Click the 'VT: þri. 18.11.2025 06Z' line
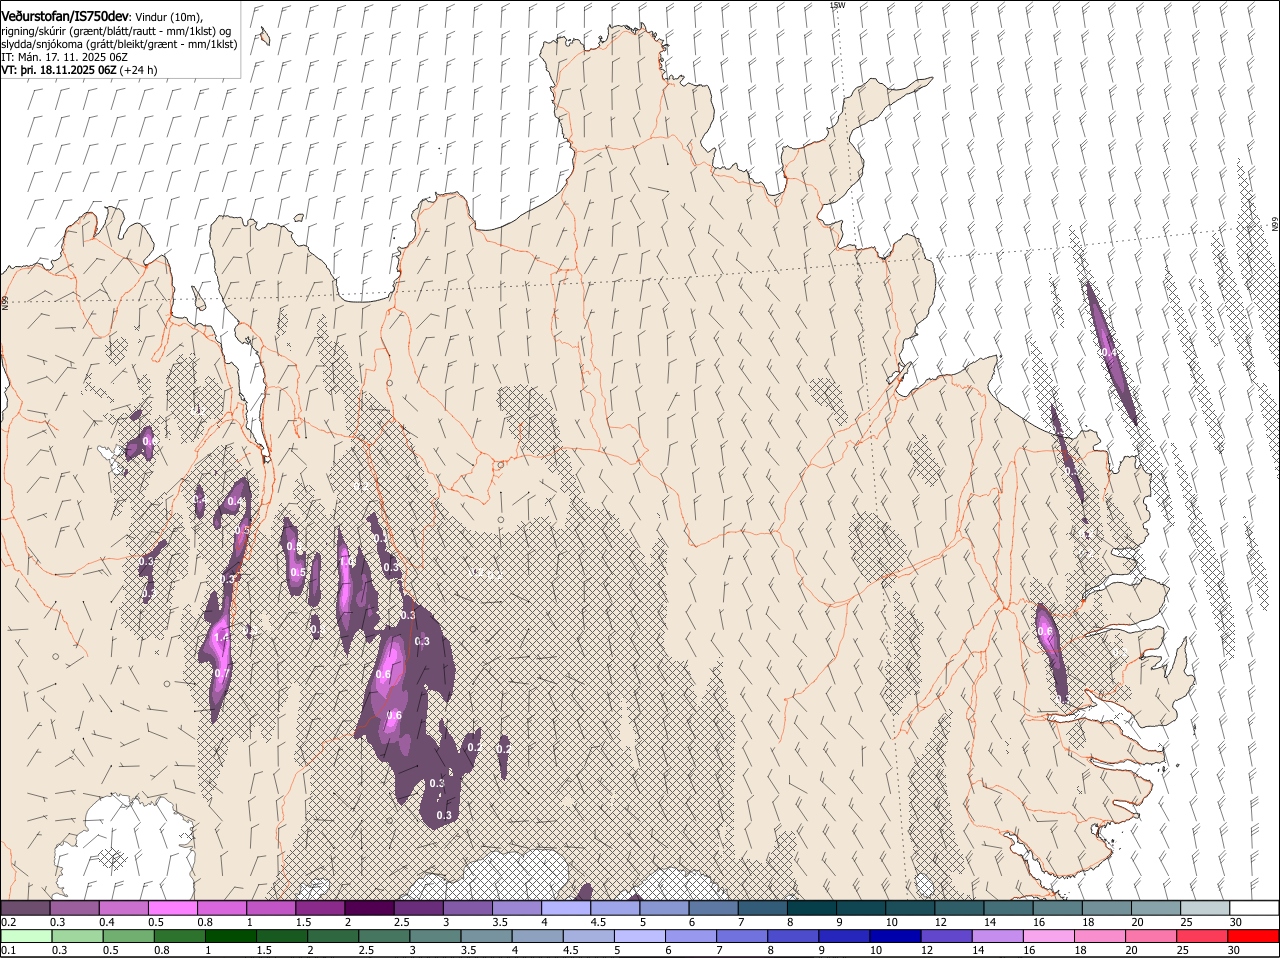The width and height of the screenshot is (1280, 958). (x=59, y=70)
